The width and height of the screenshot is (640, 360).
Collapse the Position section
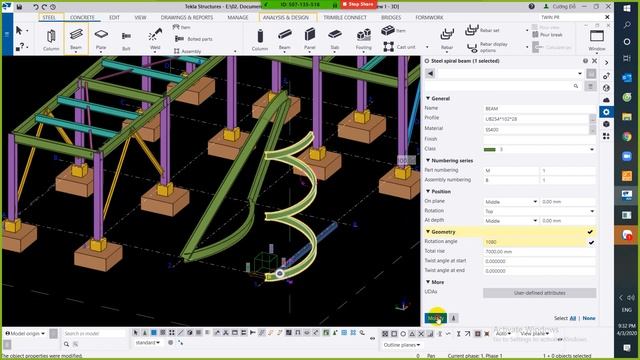click(428, 191)
